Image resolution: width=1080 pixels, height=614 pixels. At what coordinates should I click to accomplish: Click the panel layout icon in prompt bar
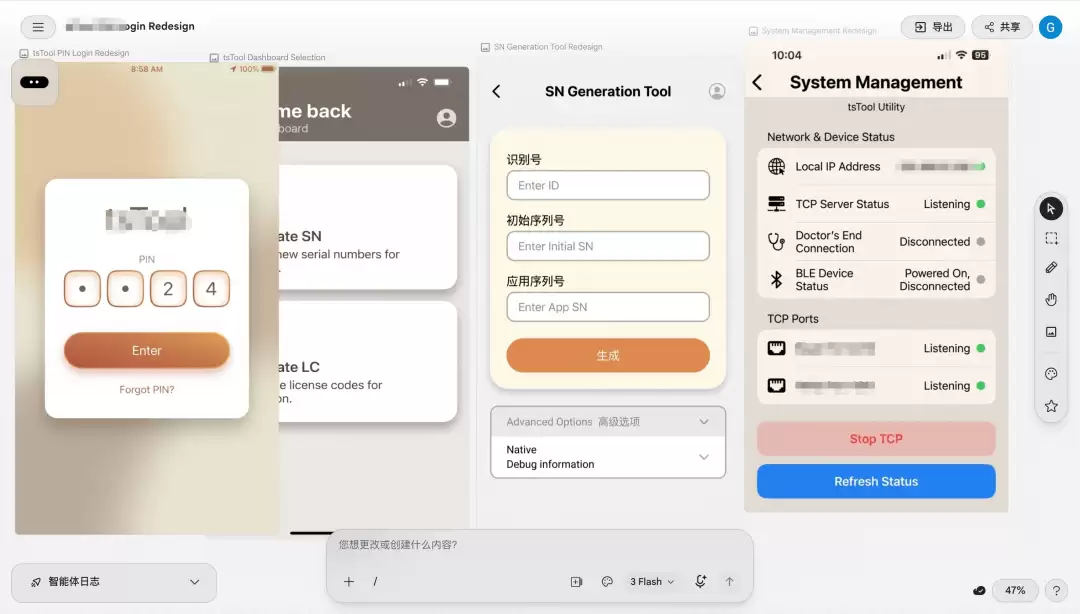[x=577, y=582]
